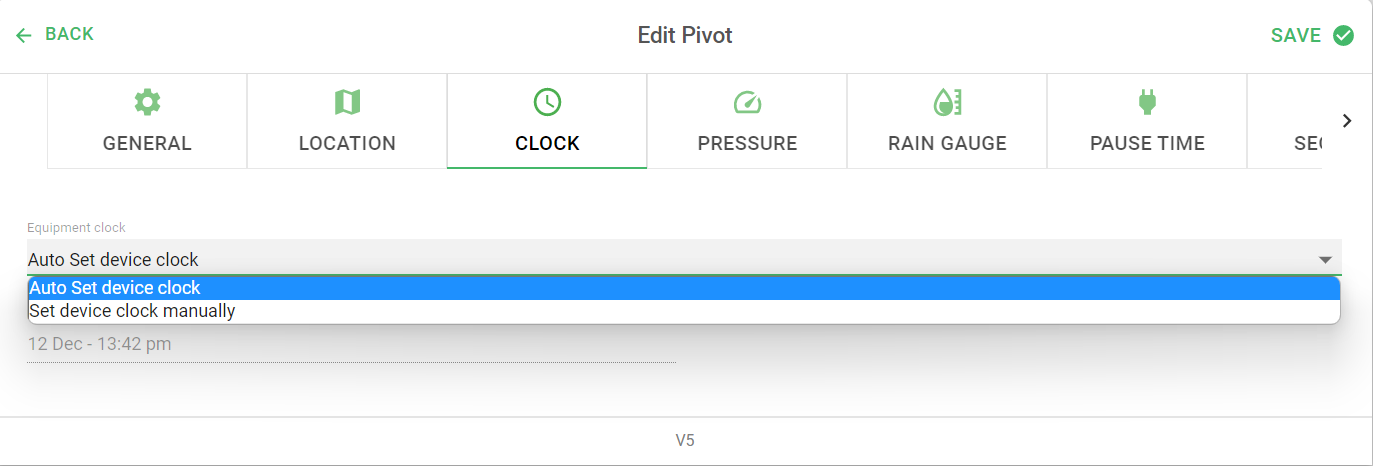Click the green checkmark icon next to SAVE
The image size is (1373, 466).
point(1343,35)
